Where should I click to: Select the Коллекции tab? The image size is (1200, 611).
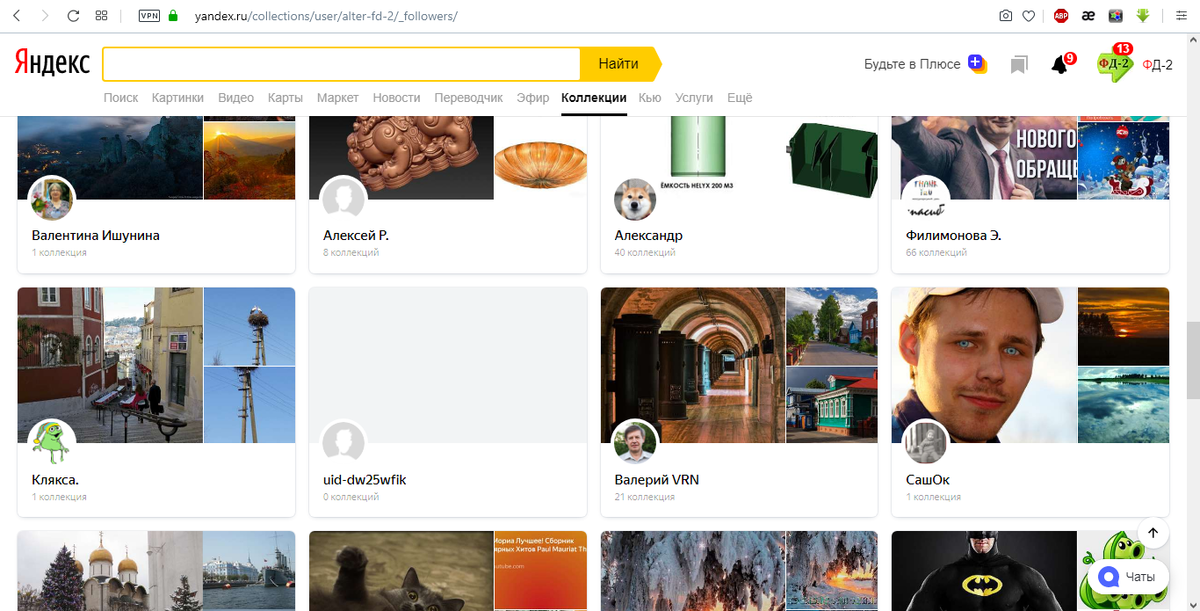point(594,98)
